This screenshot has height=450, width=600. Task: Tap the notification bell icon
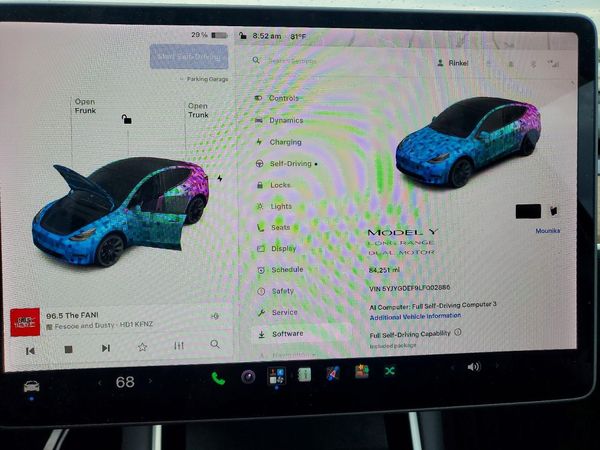511,64
